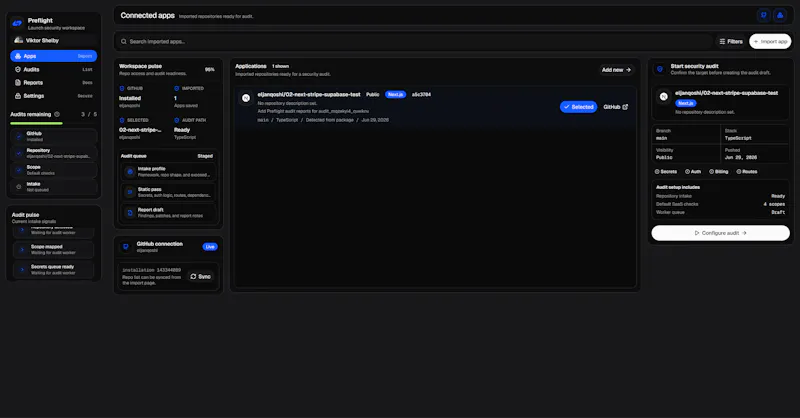Open the Filters control

coord(731,41)
